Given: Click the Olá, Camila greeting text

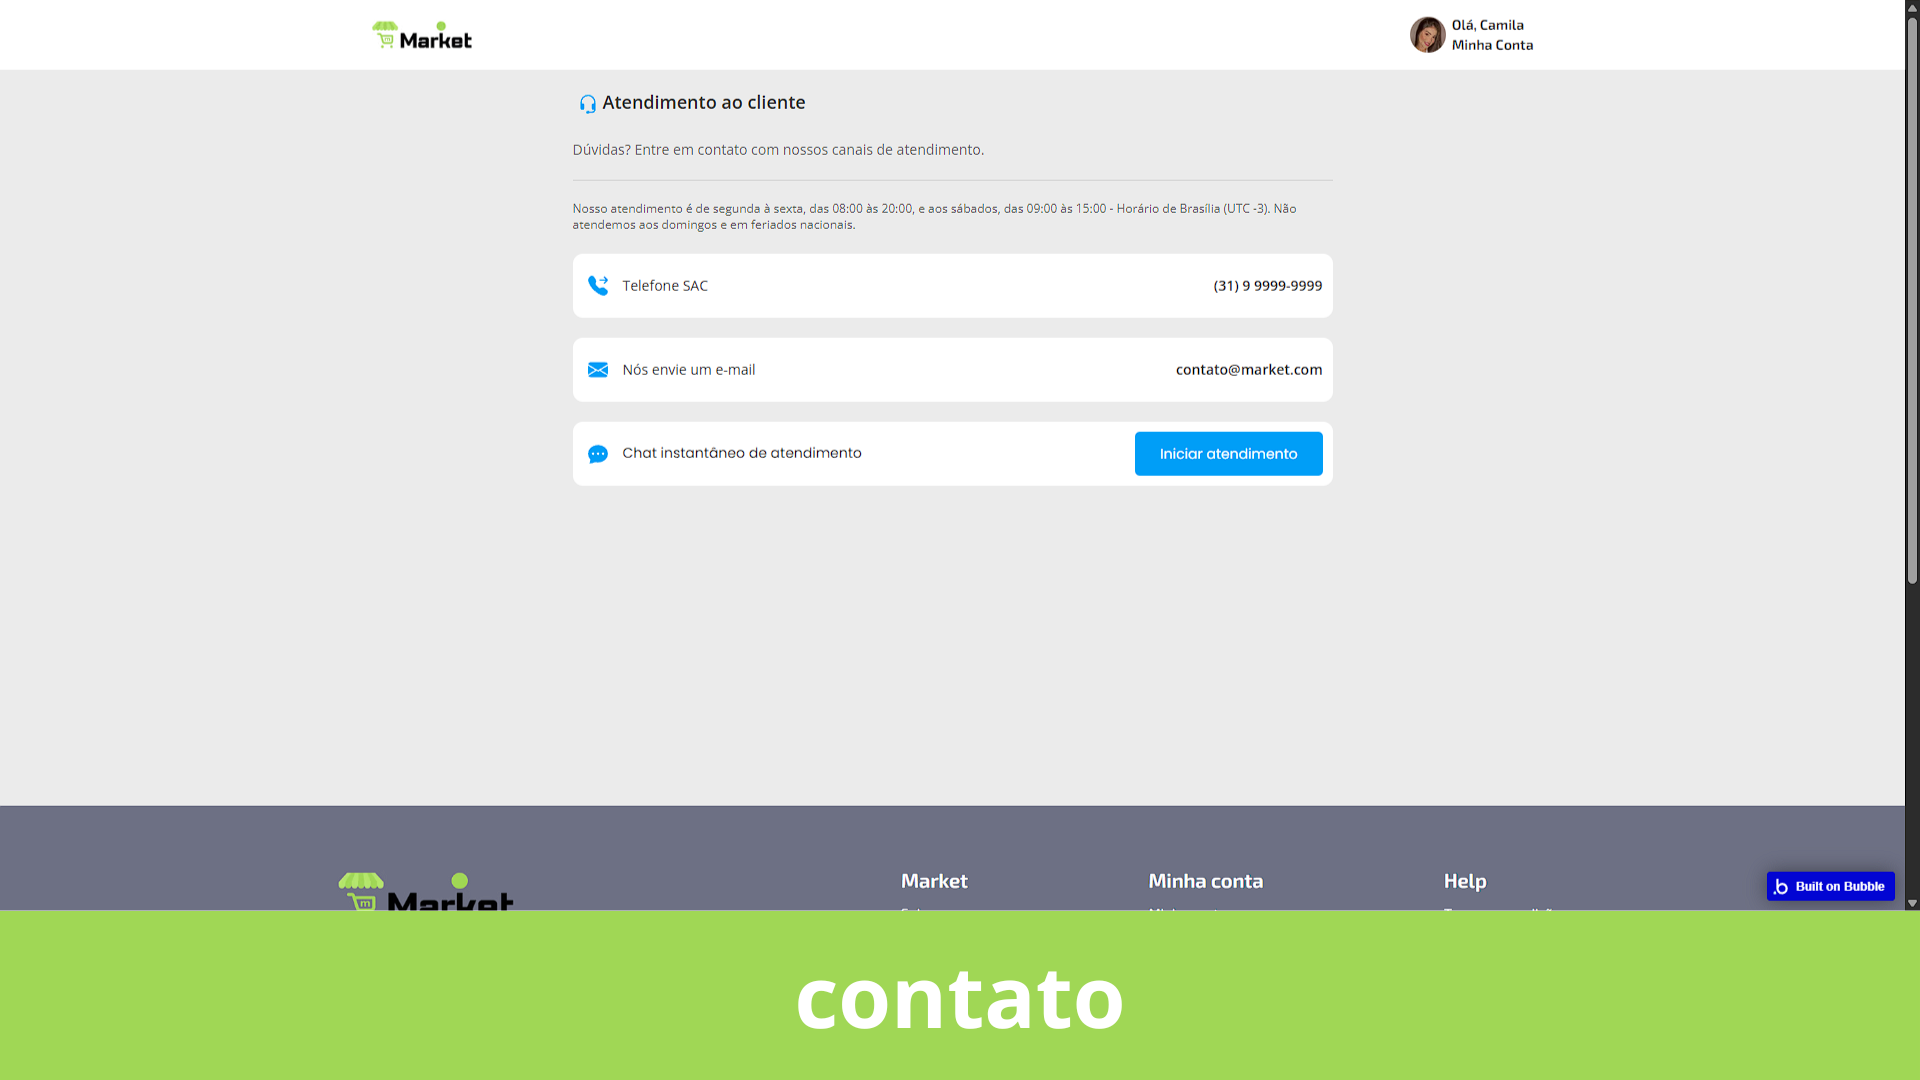Looking at the screenshot, I should click(1487, 25).
